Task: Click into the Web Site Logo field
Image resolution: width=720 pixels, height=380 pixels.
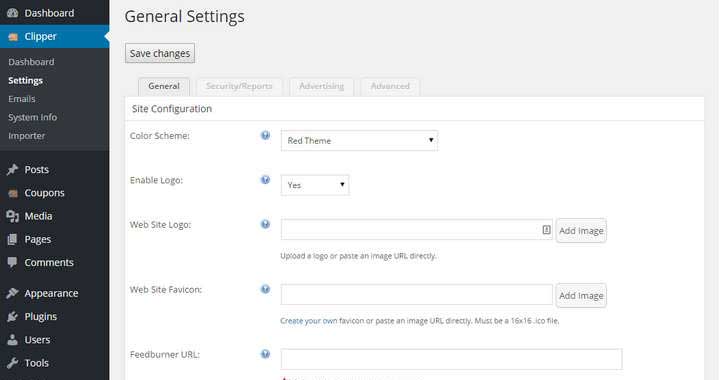Action: pyautogui.click(x=416, y=229)
